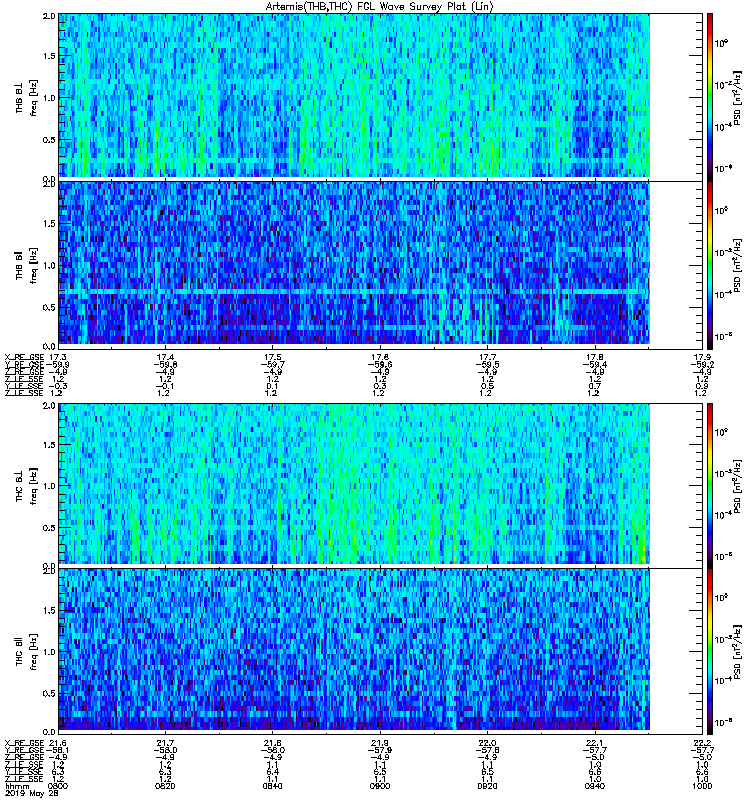The width and height of the screenshot is (750, 800).
Task: Click the '0.5' frequency tick of the THB B∥ panel
Action: (x=49, y=307)
